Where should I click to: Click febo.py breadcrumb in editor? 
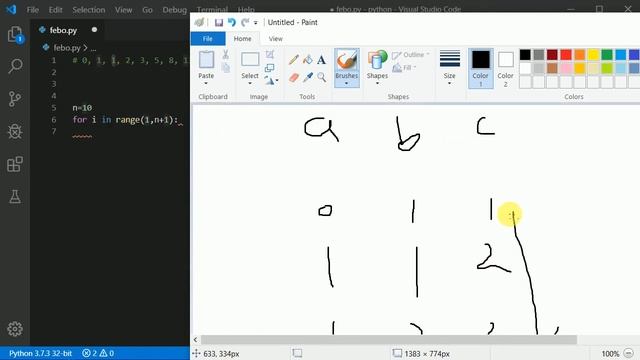tap(67, 48)
